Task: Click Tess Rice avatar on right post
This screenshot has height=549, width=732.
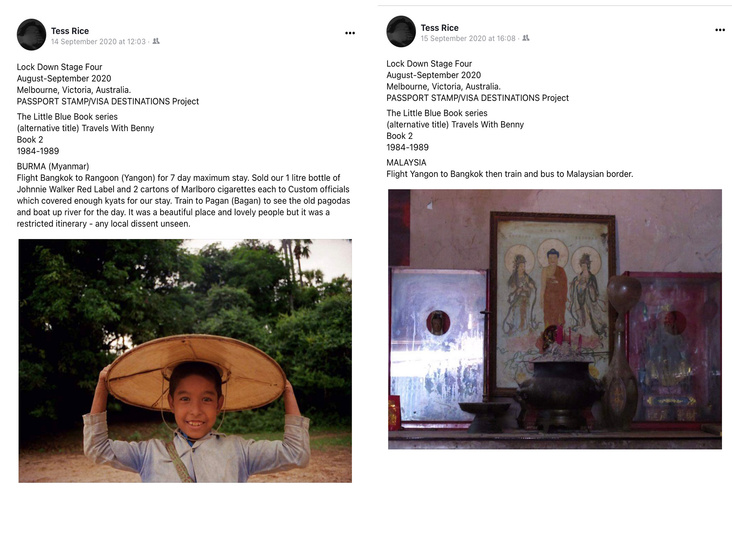Action: pos(401,31)
